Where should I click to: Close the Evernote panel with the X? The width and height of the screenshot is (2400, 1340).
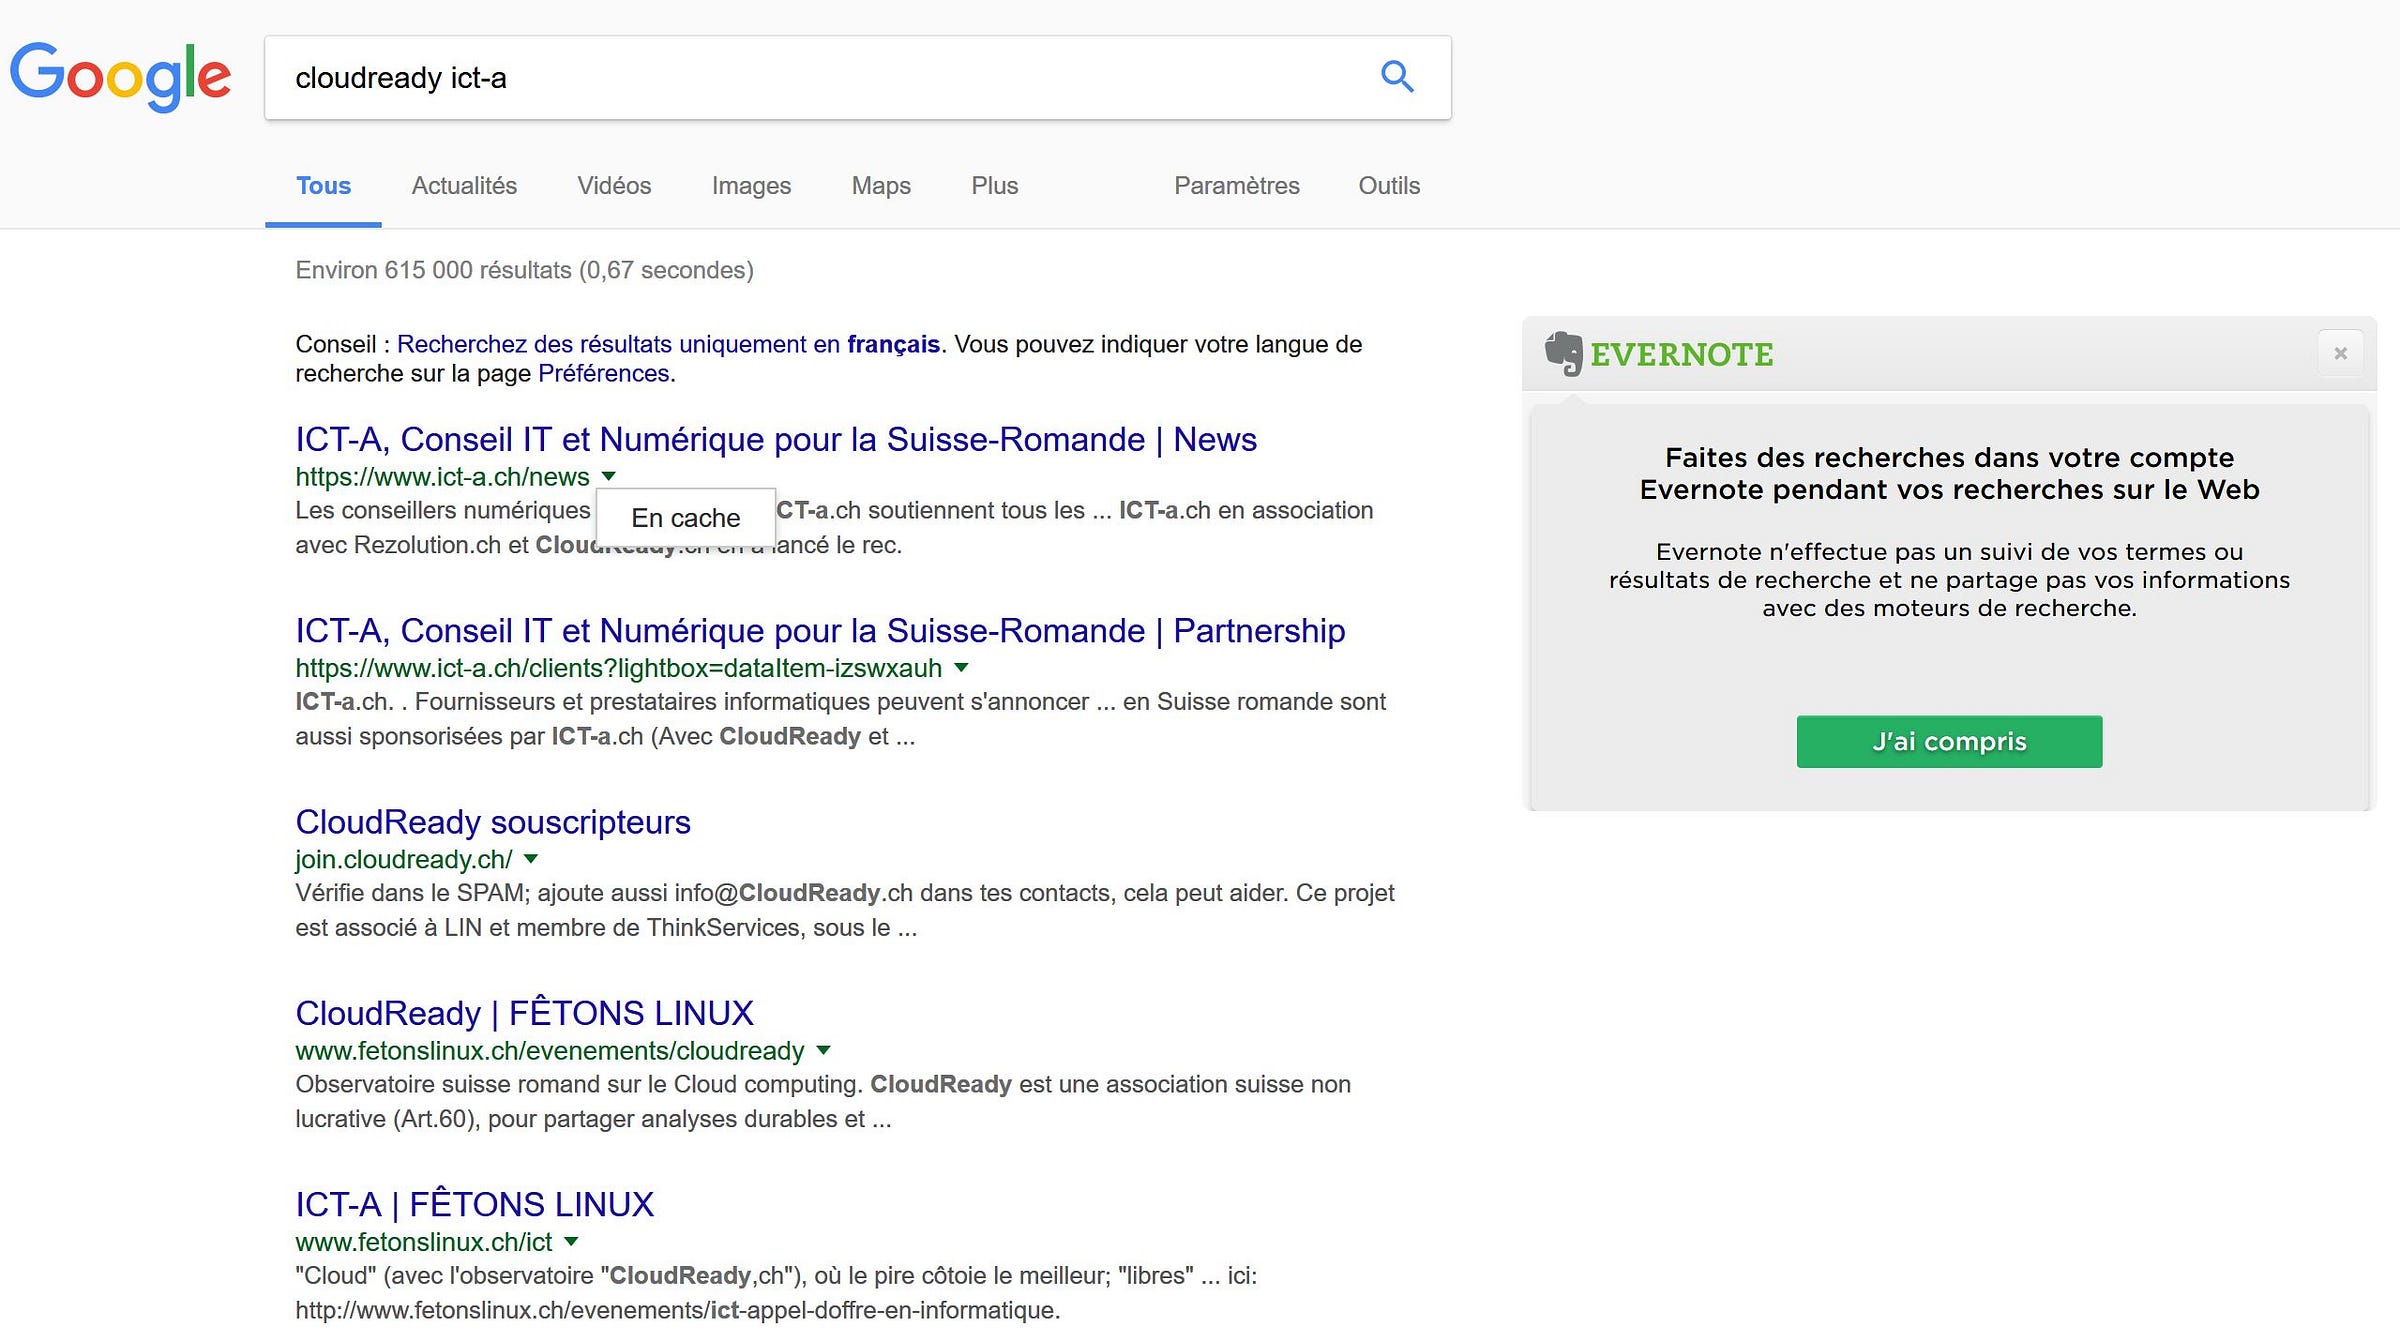2340,353
